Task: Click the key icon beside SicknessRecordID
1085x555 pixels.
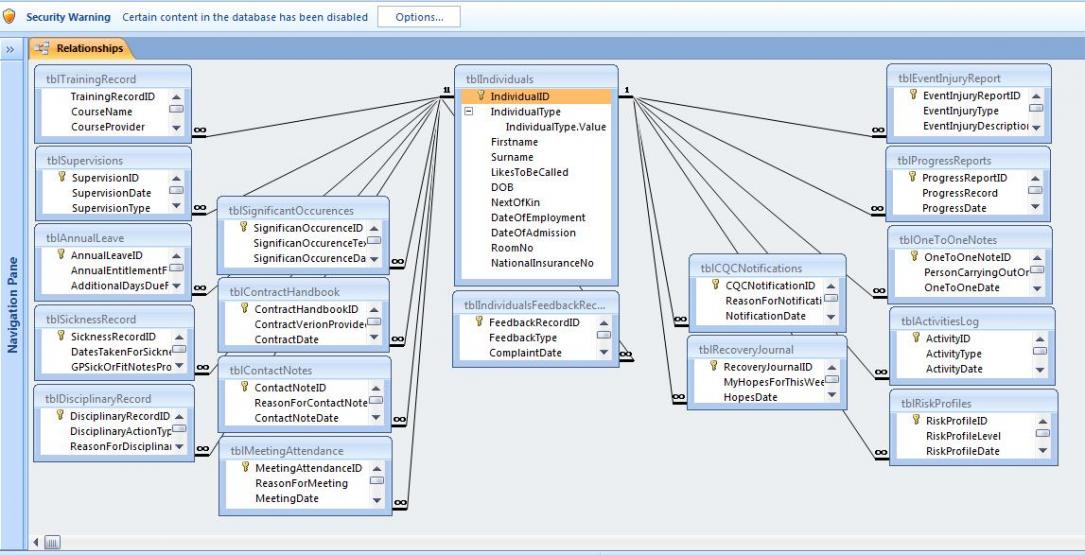Action: [x=62, y=336]
